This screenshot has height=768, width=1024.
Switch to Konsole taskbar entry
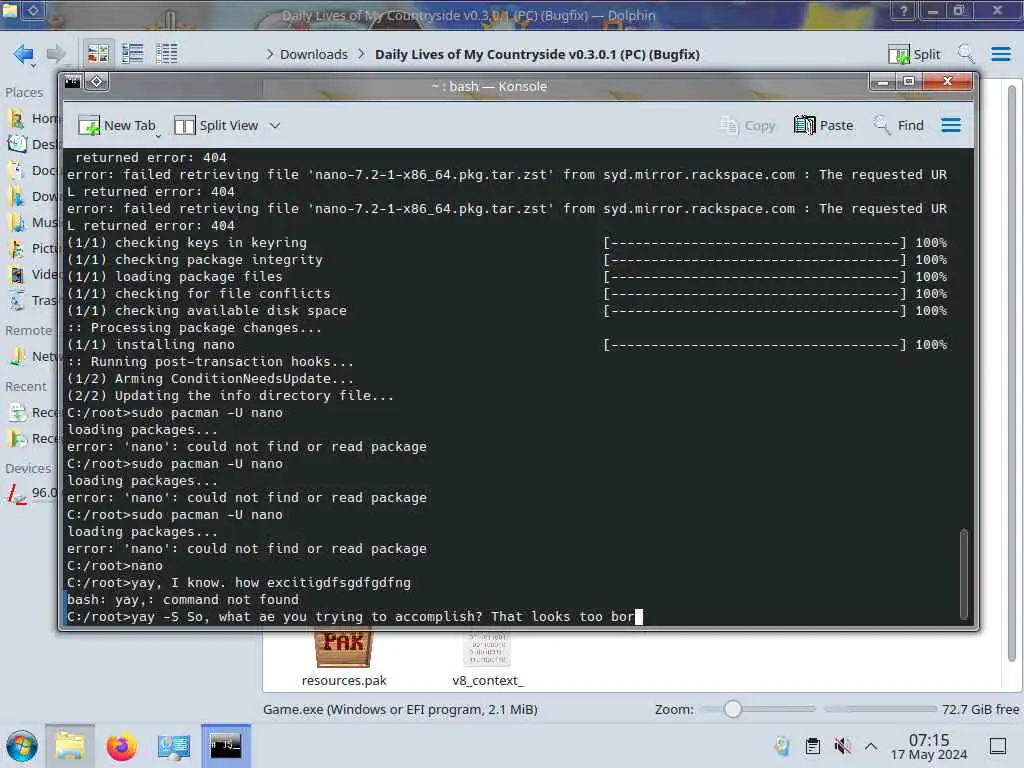click(225, 746)
